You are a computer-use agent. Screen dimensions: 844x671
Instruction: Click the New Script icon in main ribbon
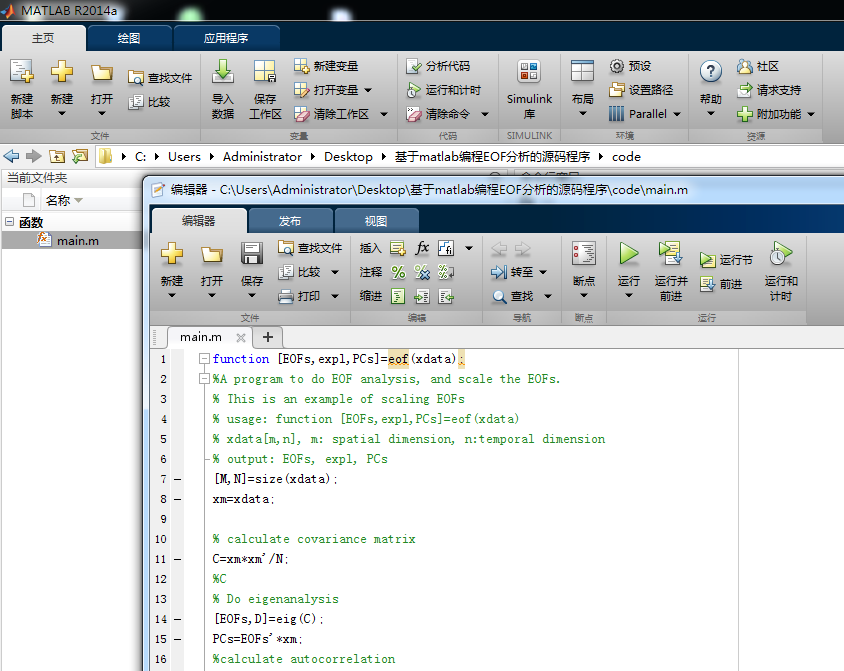click(x=22, y=72)
